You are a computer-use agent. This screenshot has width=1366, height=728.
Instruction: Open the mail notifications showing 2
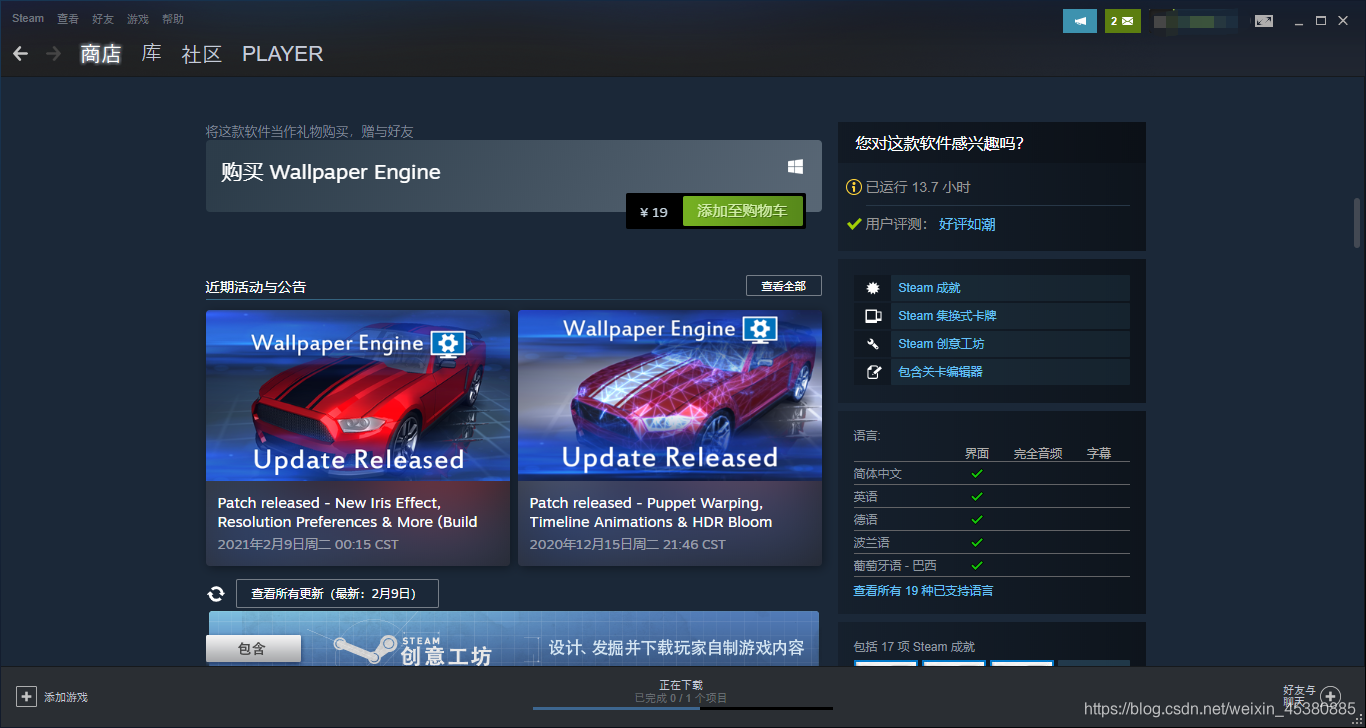coord(1123,20)
